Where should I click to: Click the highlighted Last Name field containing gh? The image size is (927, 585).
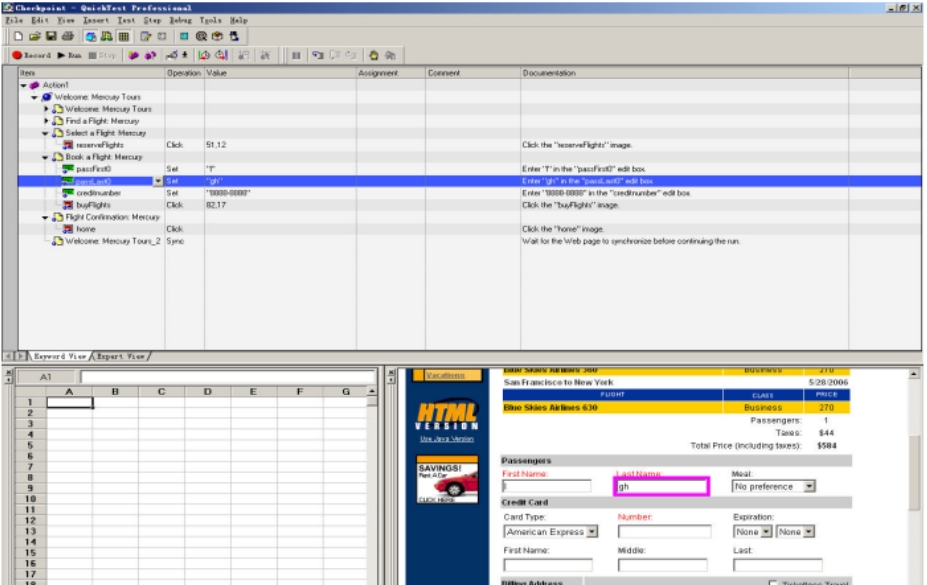coord(662,486)
